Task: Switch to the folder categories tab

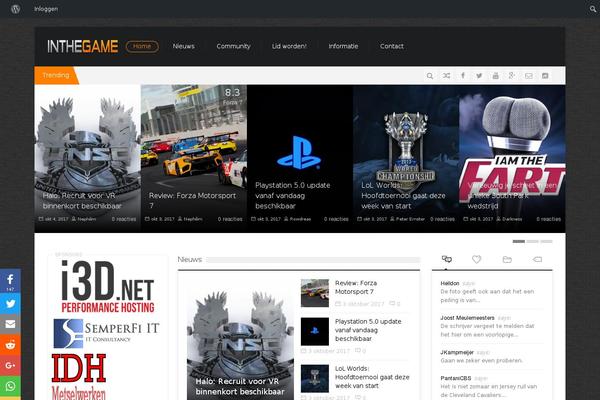Action: (x=507, y=260)
